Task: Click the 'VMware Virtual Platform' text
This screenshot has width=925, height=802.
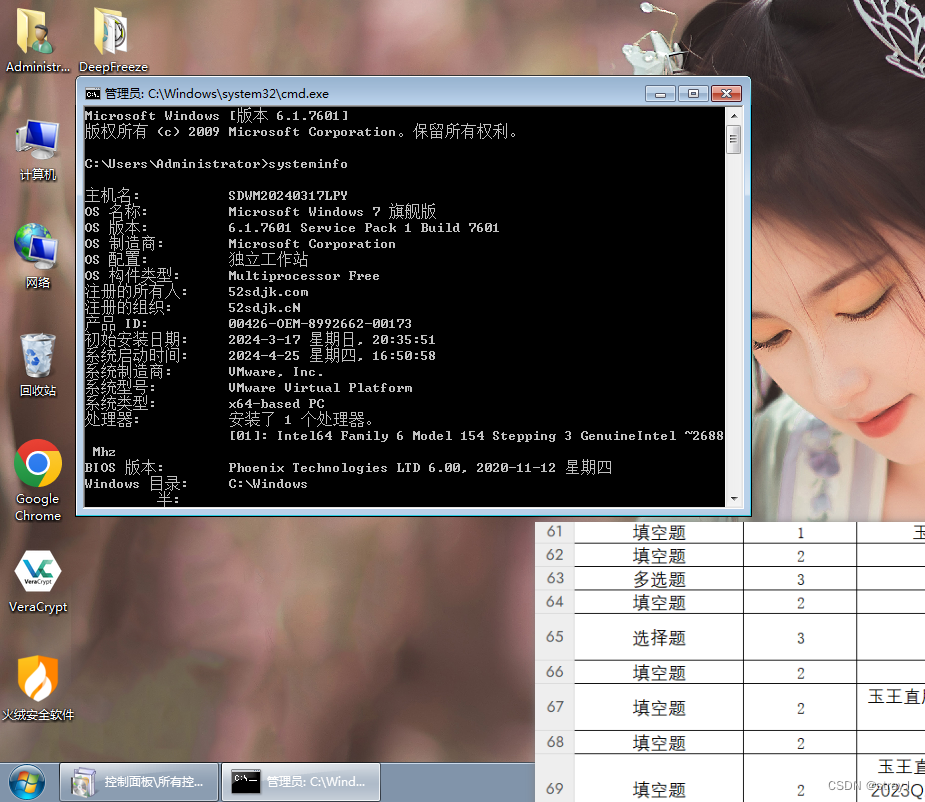Action: [x=320, y=388]
